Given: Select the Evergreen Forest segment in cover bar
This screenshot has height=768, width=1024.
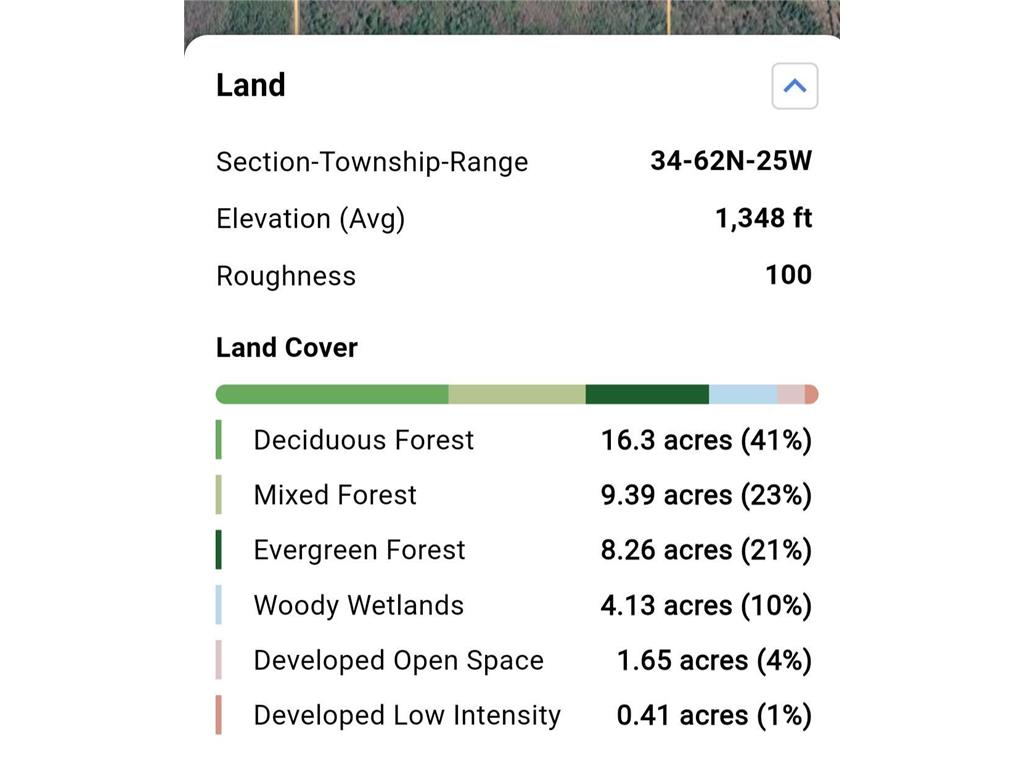Looking at the screenshot, I should pos(647,394).
